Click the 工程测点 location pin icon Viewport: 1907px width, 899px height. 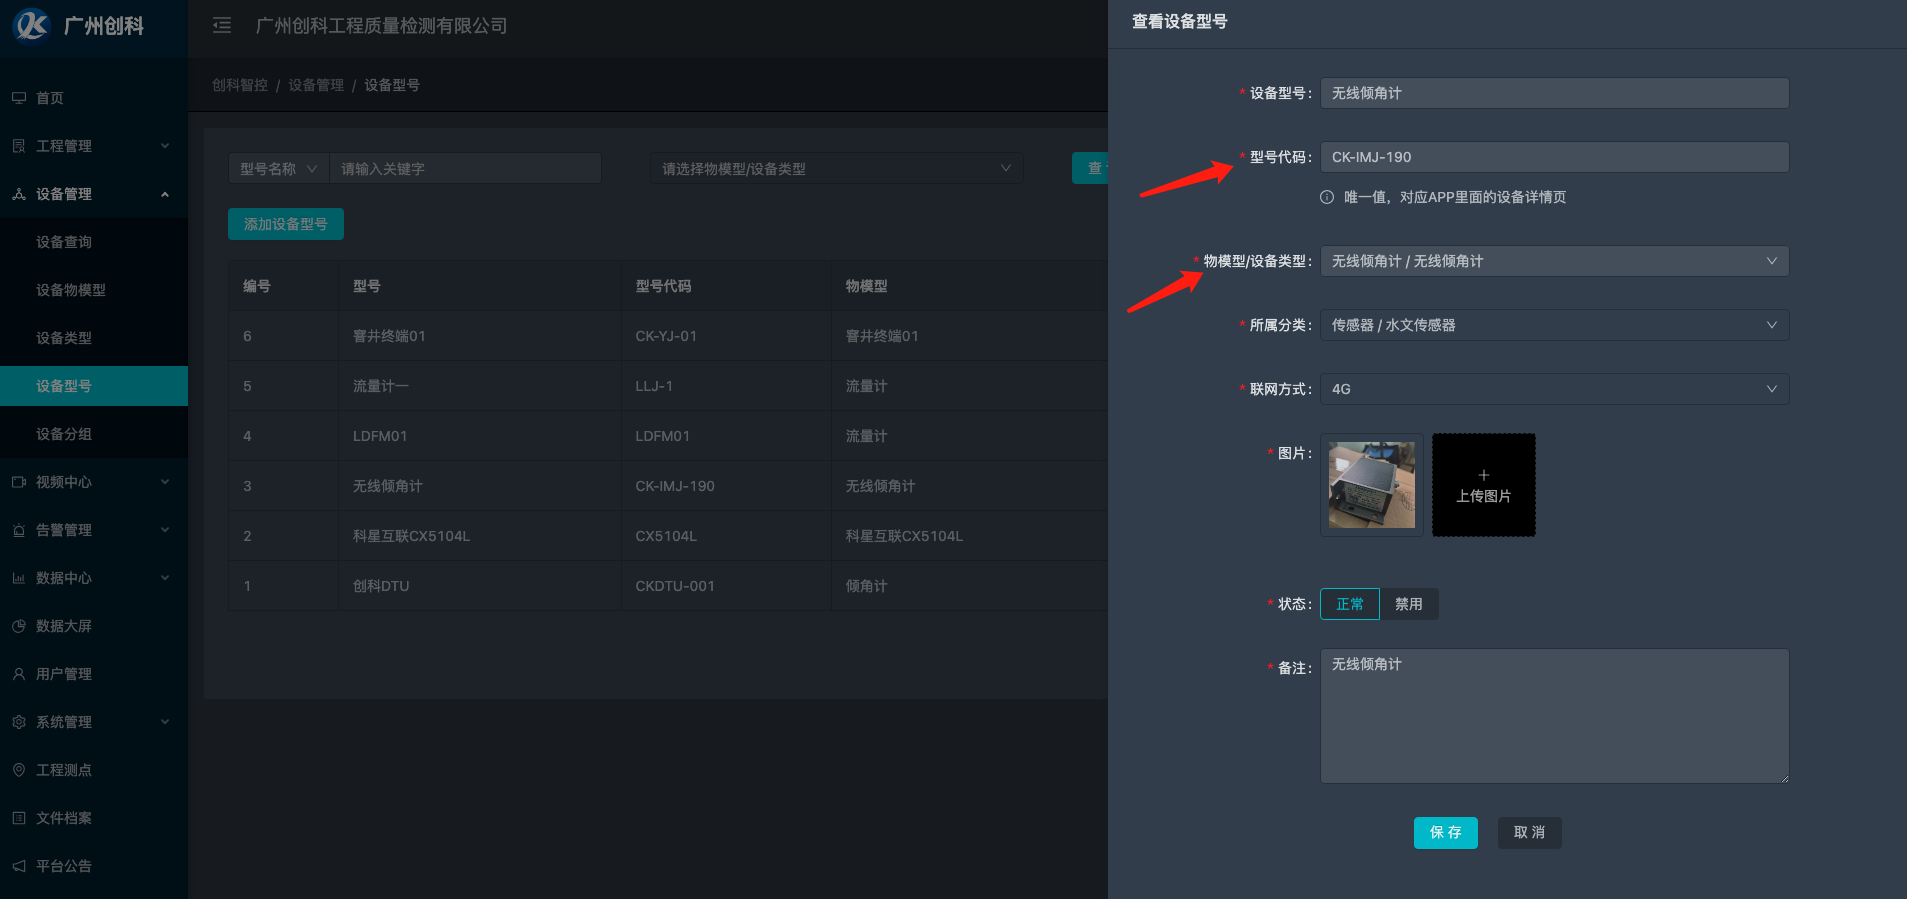coord(19,770)
